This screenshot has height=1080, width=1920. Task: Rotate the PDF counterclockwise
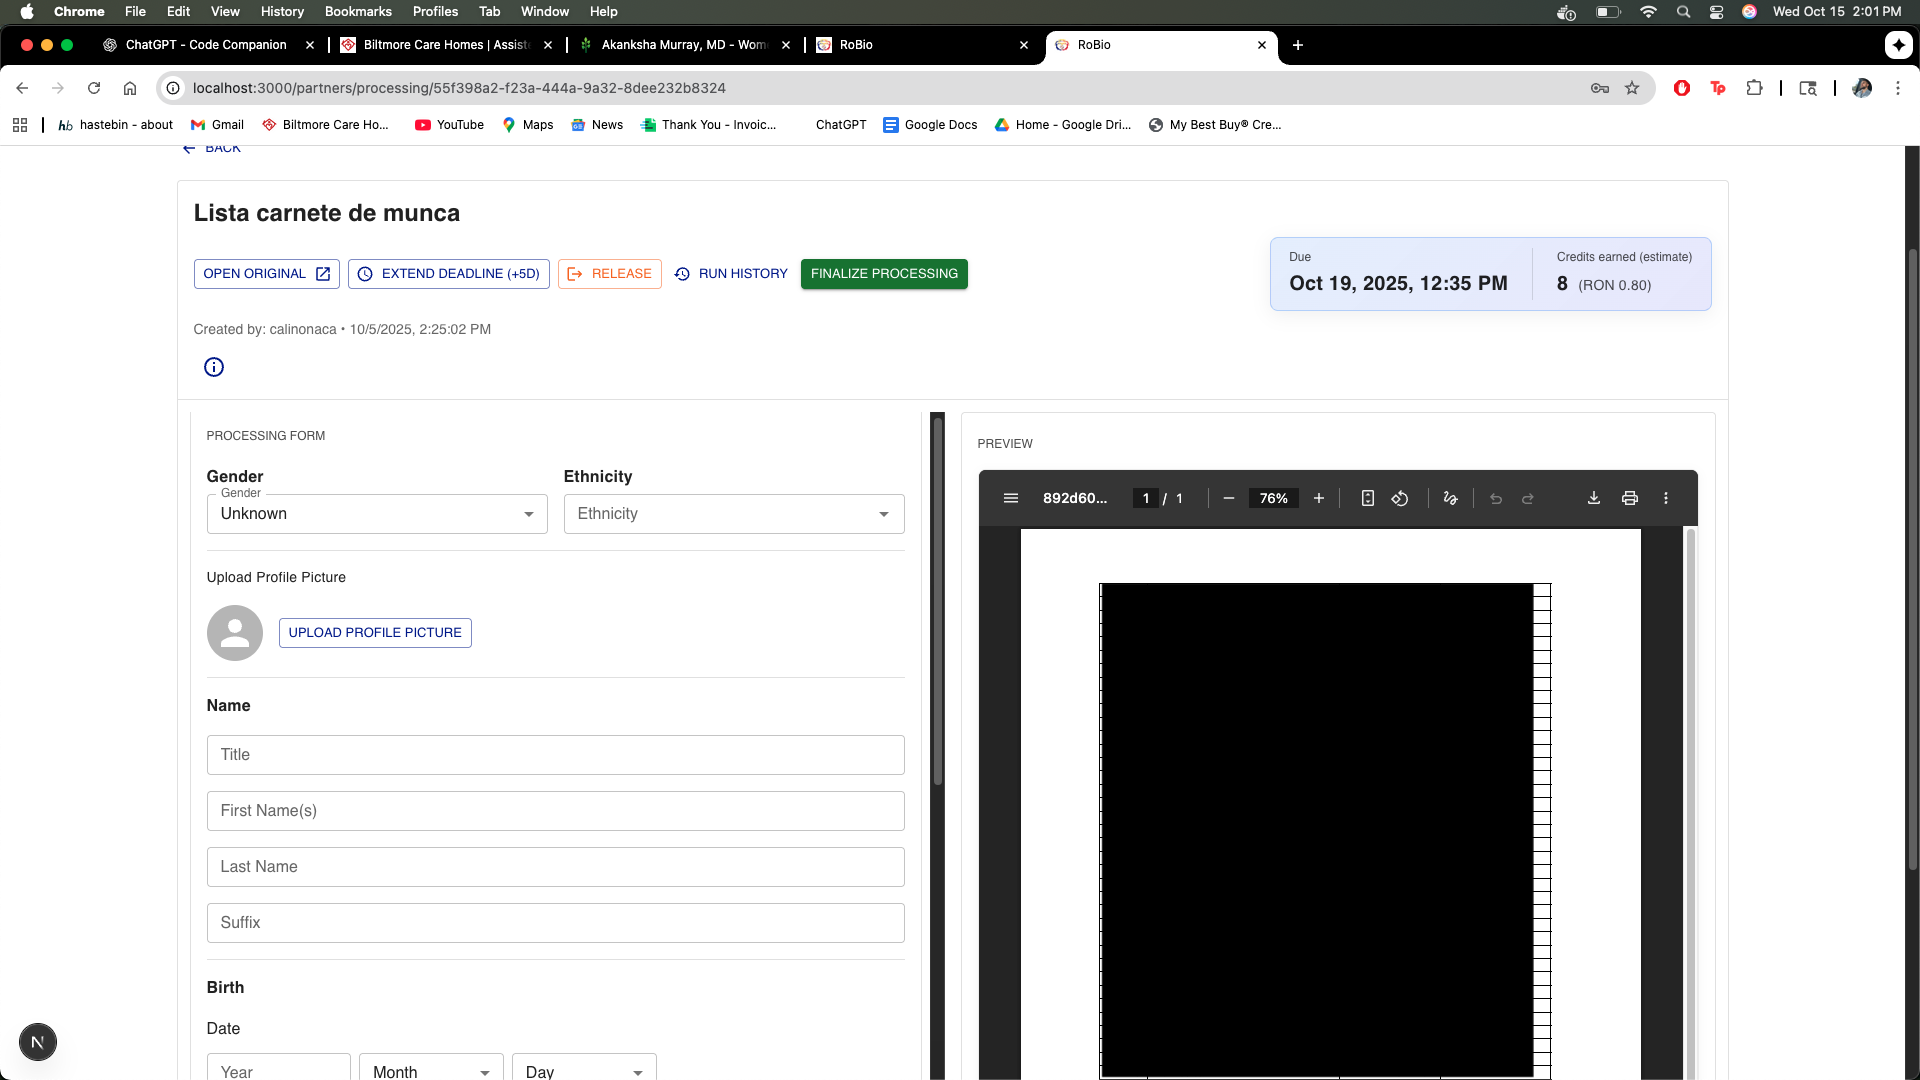pyautogui.click(x=1399, y=498)
